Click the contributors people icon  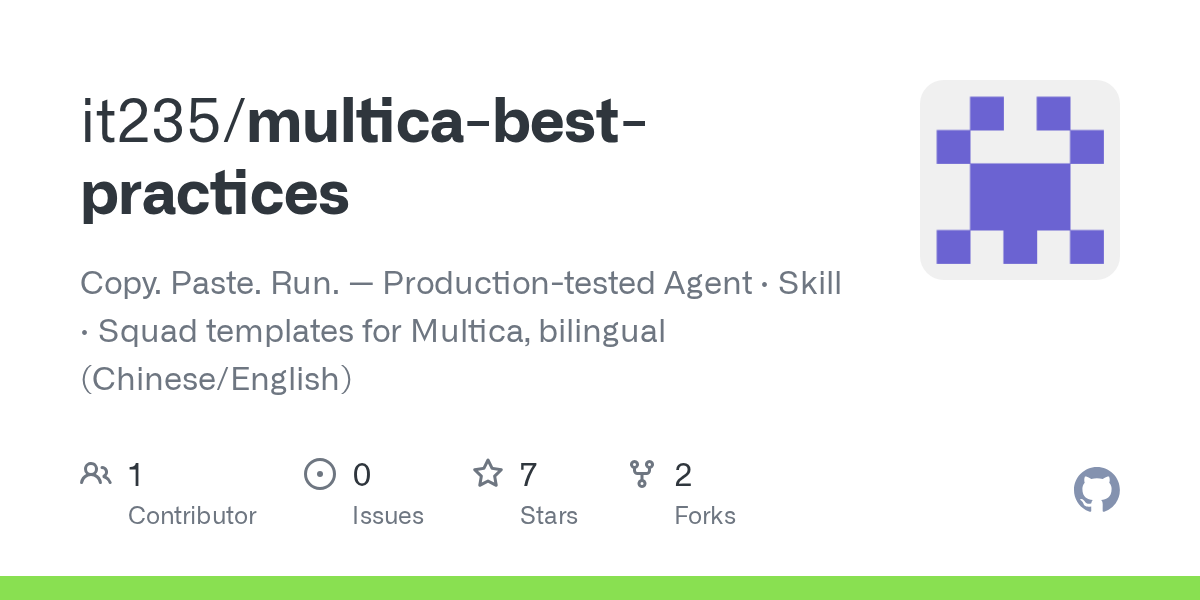pyautogui.click(x=96, y=474)
